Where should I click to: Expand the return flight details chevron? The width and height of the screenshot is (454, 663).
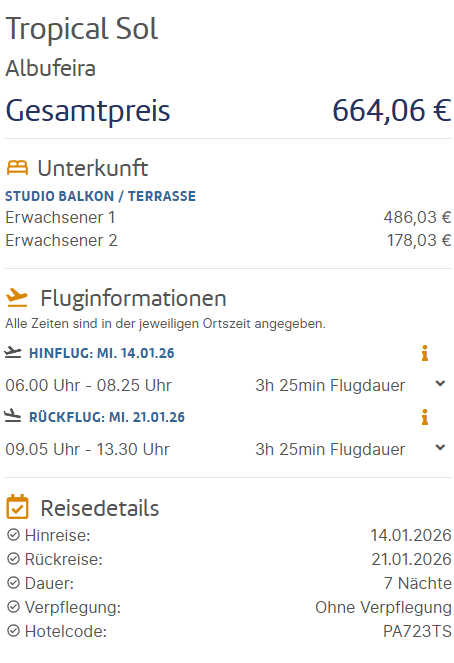click(440, 447)
